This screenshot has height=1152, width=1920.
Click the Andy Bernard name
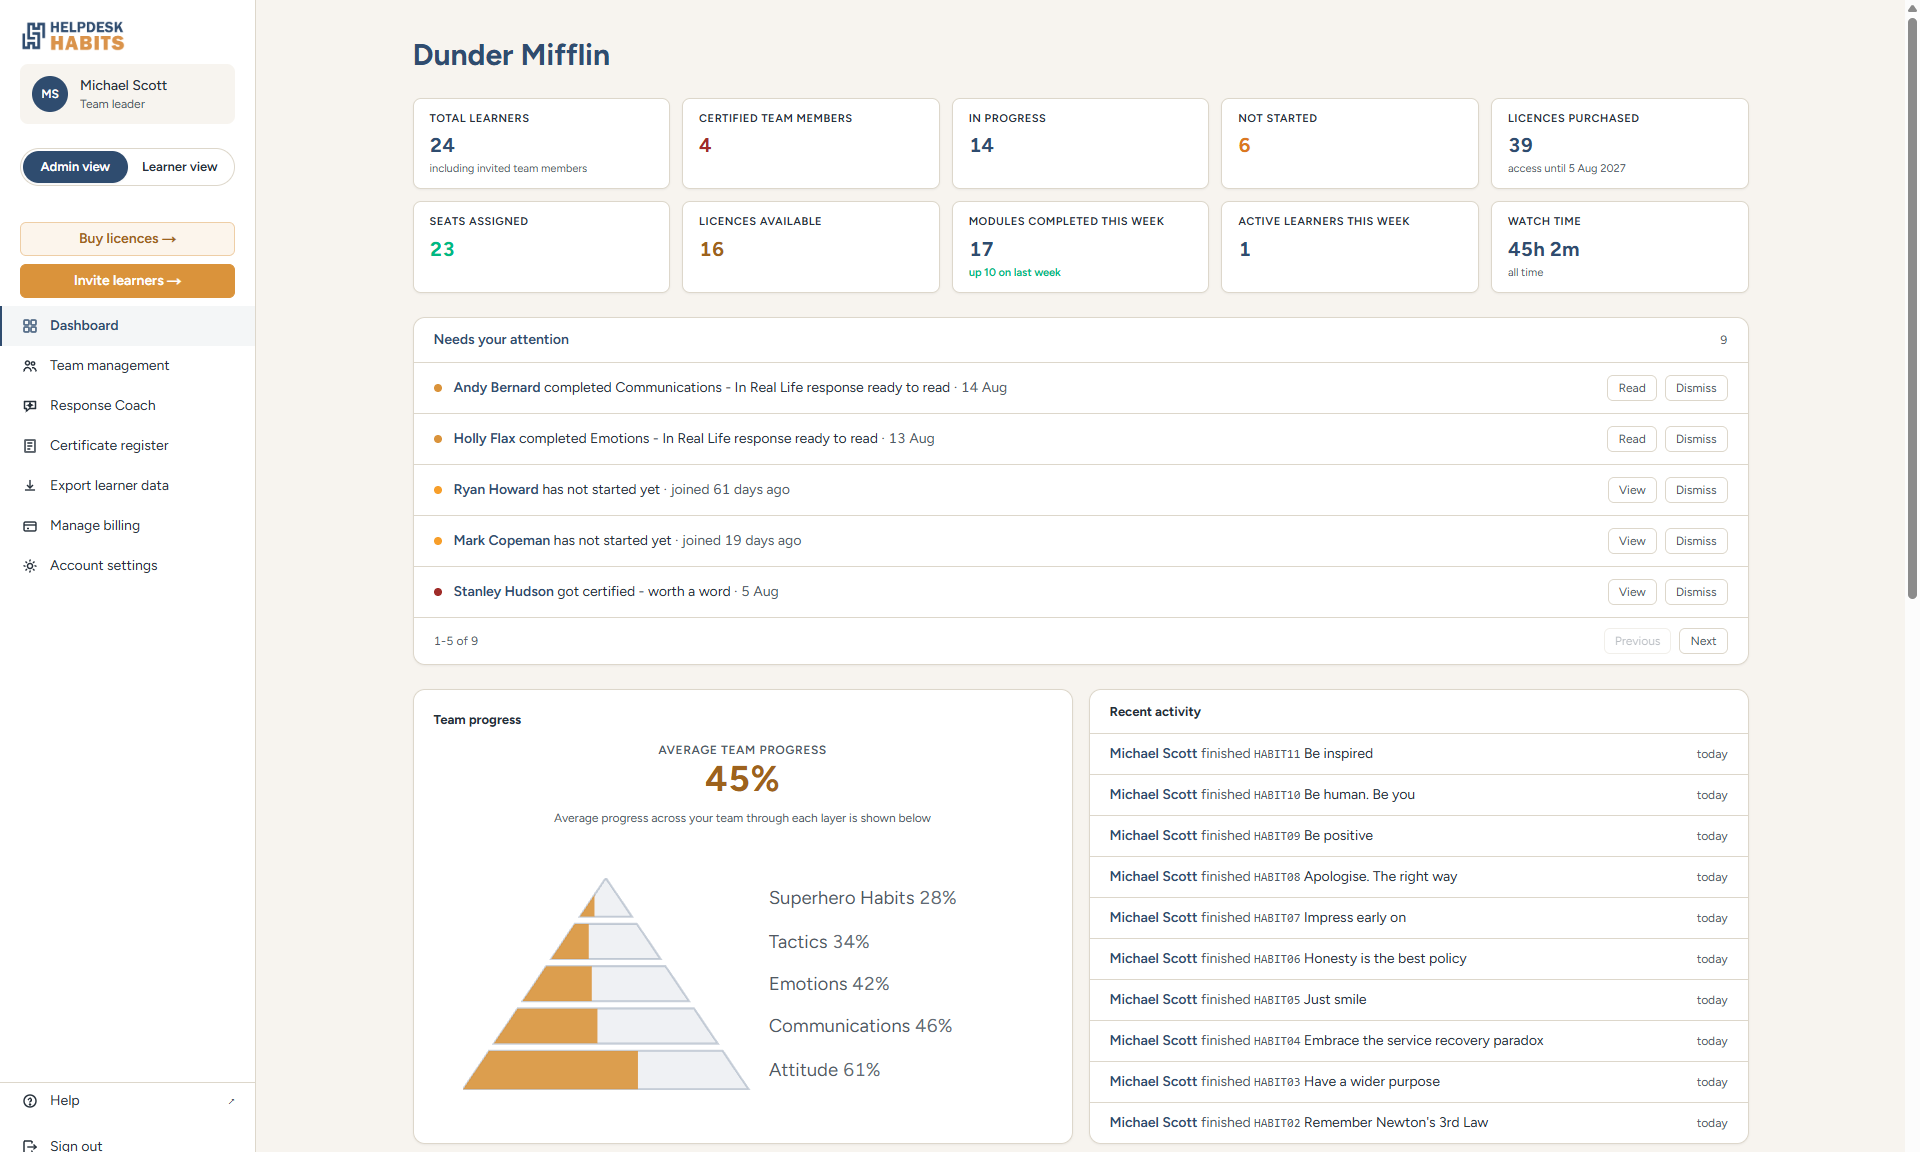[497, 388]
